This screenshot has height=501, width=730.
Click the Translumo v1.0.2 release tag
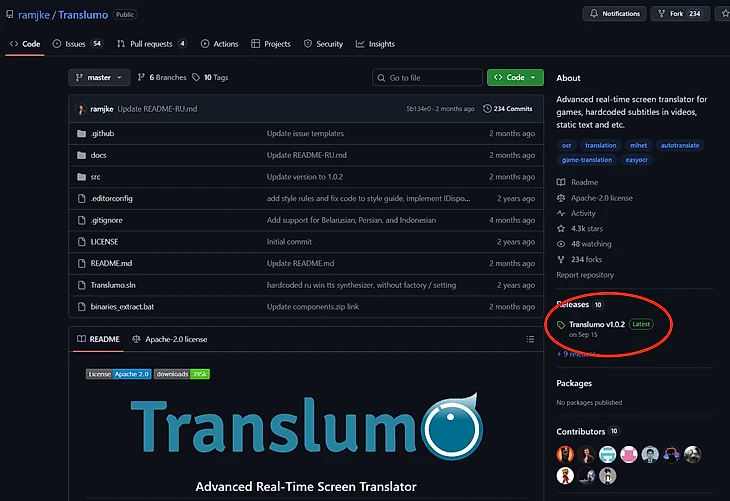click(596, 324)
